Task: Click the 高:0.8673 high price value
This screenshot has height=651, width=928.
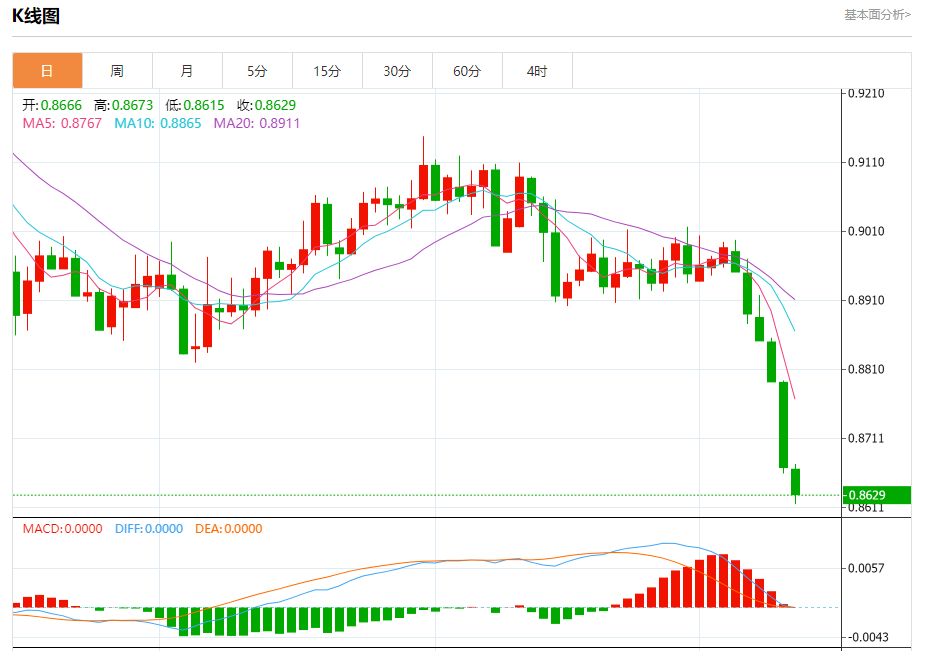Action: 123,105
